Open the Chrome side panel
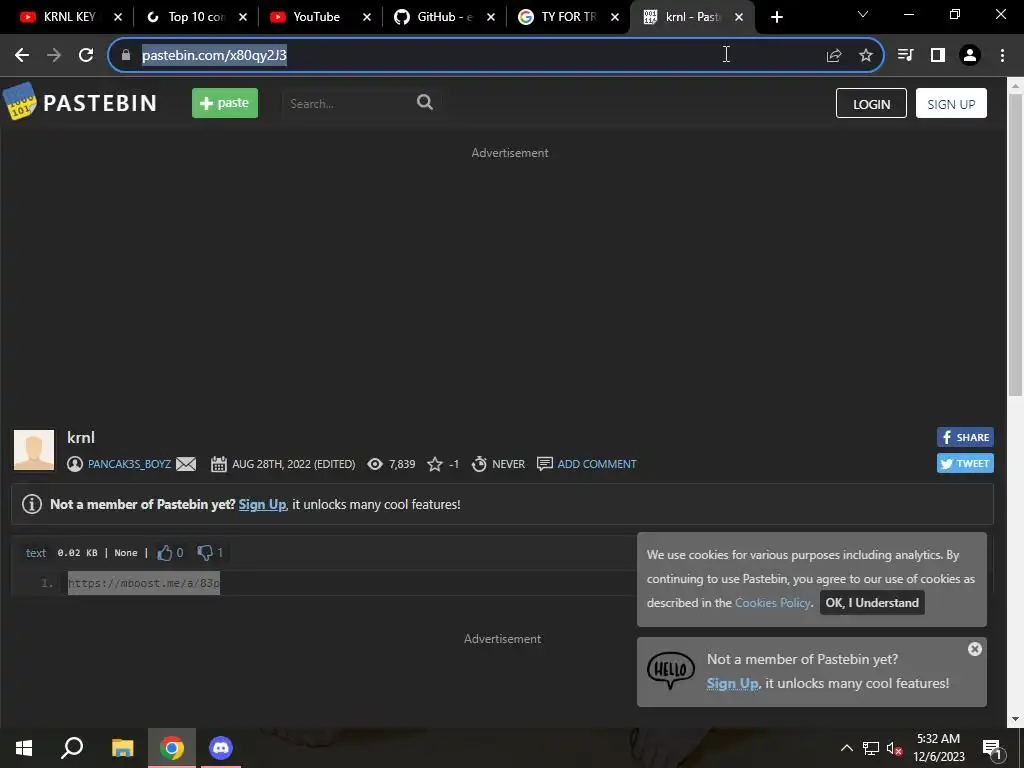The width and height of the screenshot is (1024, 768). (938, 55)
